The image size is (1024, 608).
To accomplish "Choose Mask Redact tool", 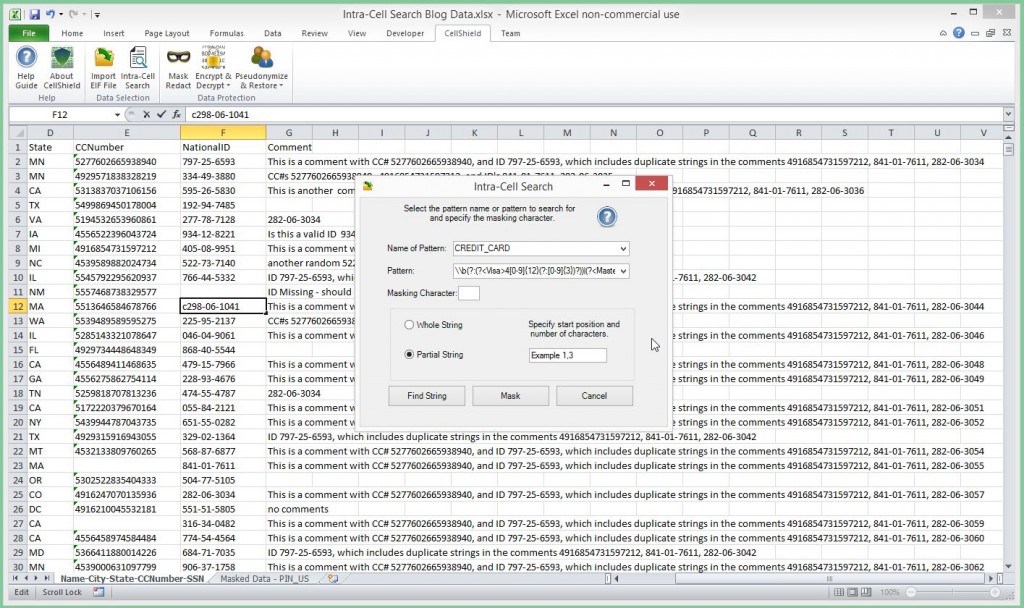I will [x=178, y=67].
